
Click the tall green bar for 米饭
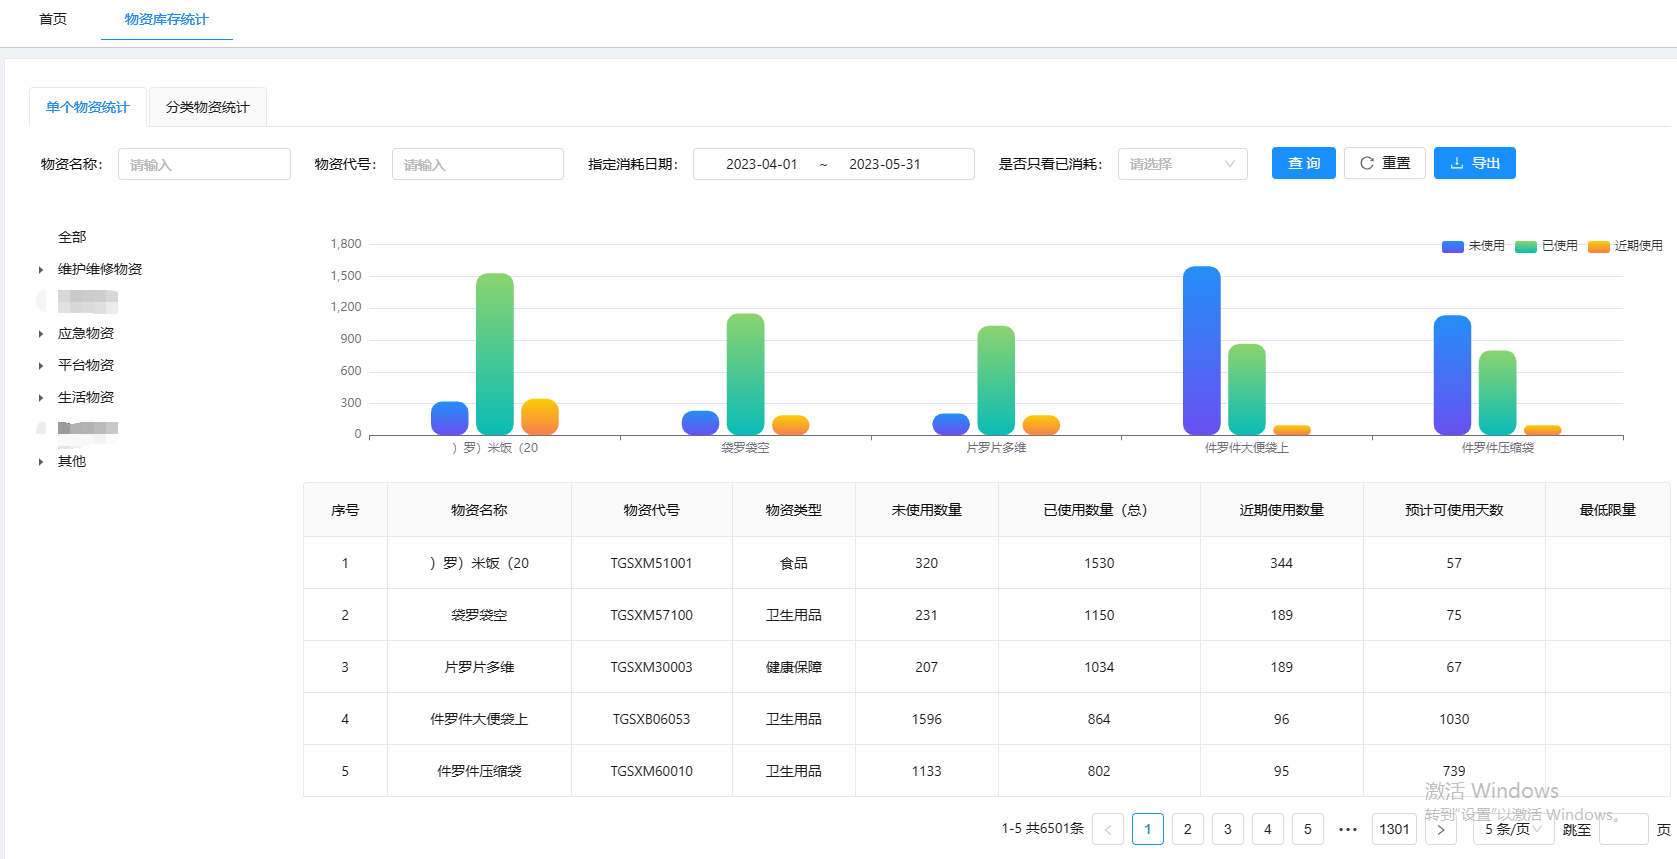pyautogui.click(x=495, y=354)
